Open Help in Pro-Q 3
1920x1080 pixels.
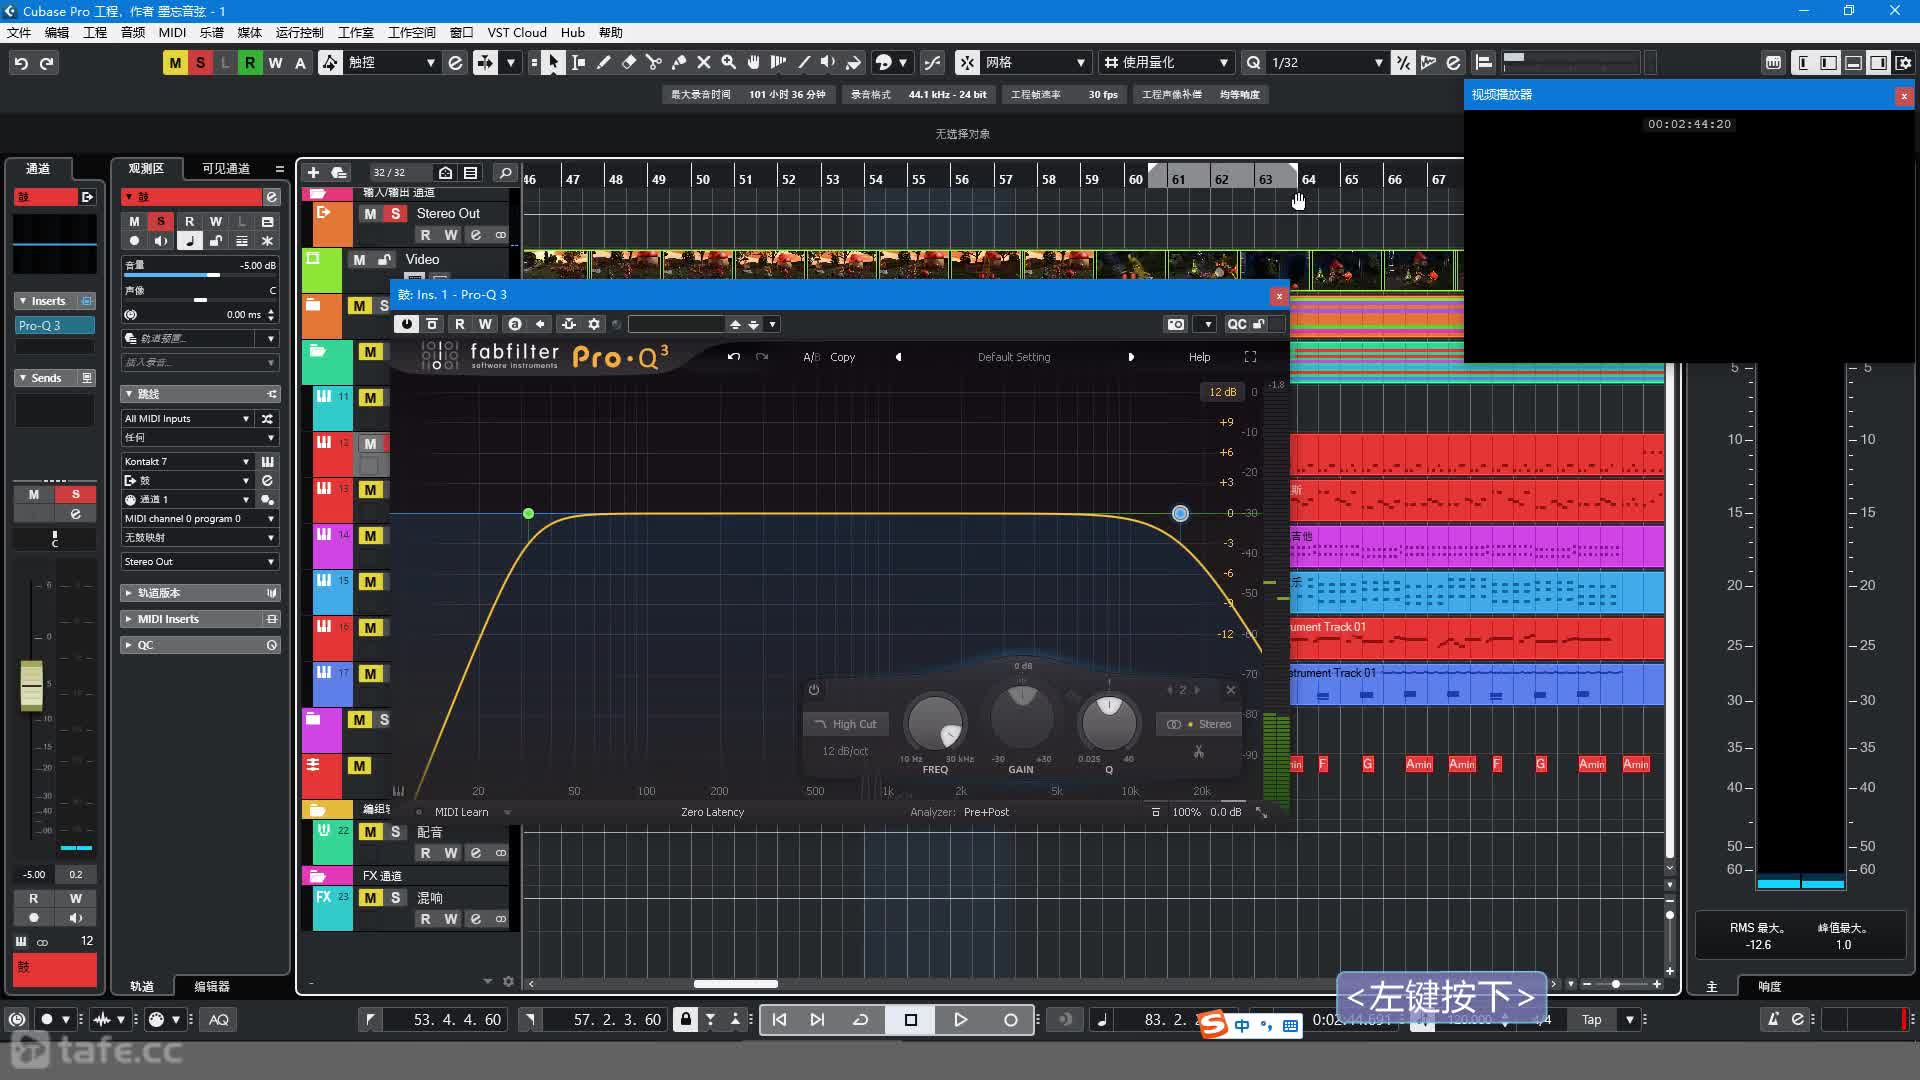click(1199, 357)
